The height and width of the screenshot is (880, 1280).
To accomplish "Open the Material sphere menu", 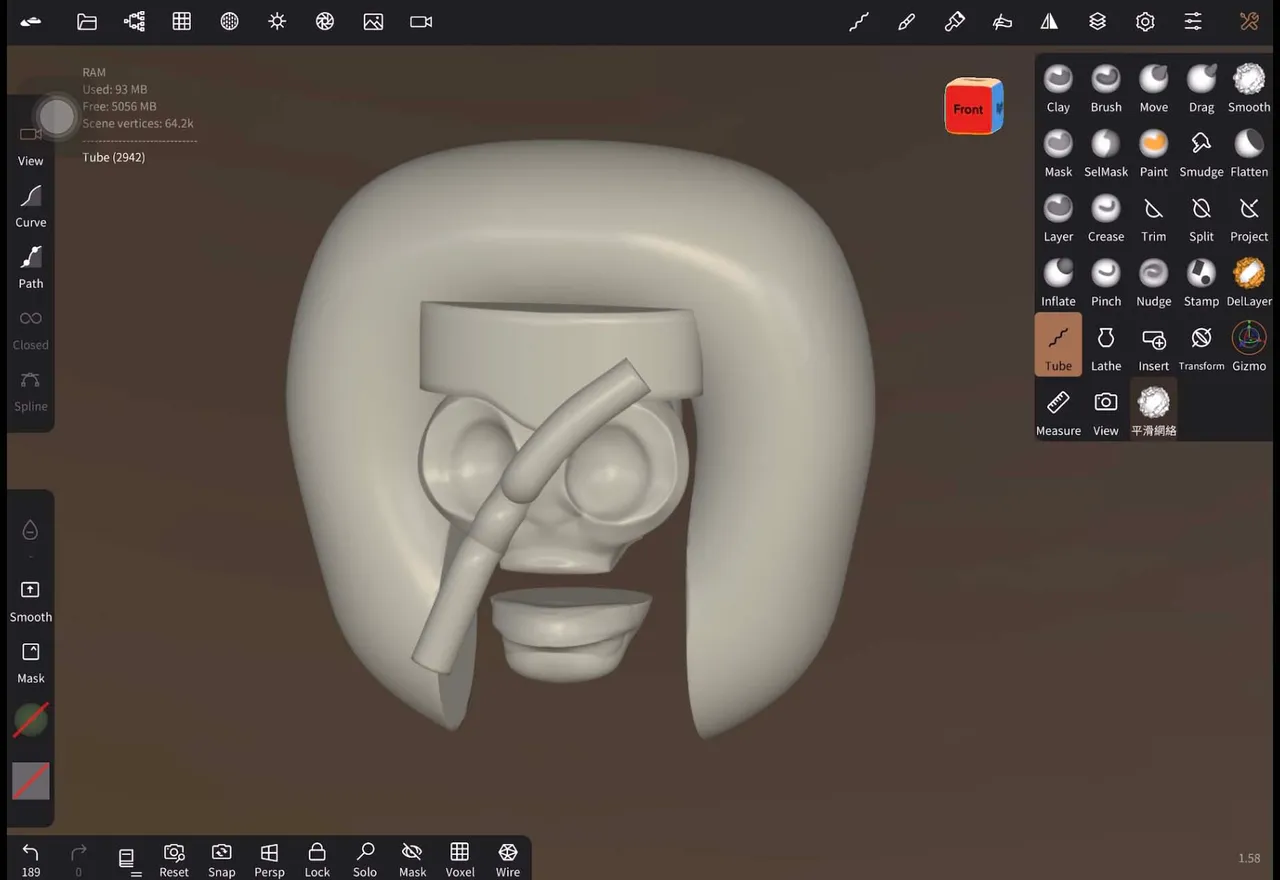I will (230, 21).
